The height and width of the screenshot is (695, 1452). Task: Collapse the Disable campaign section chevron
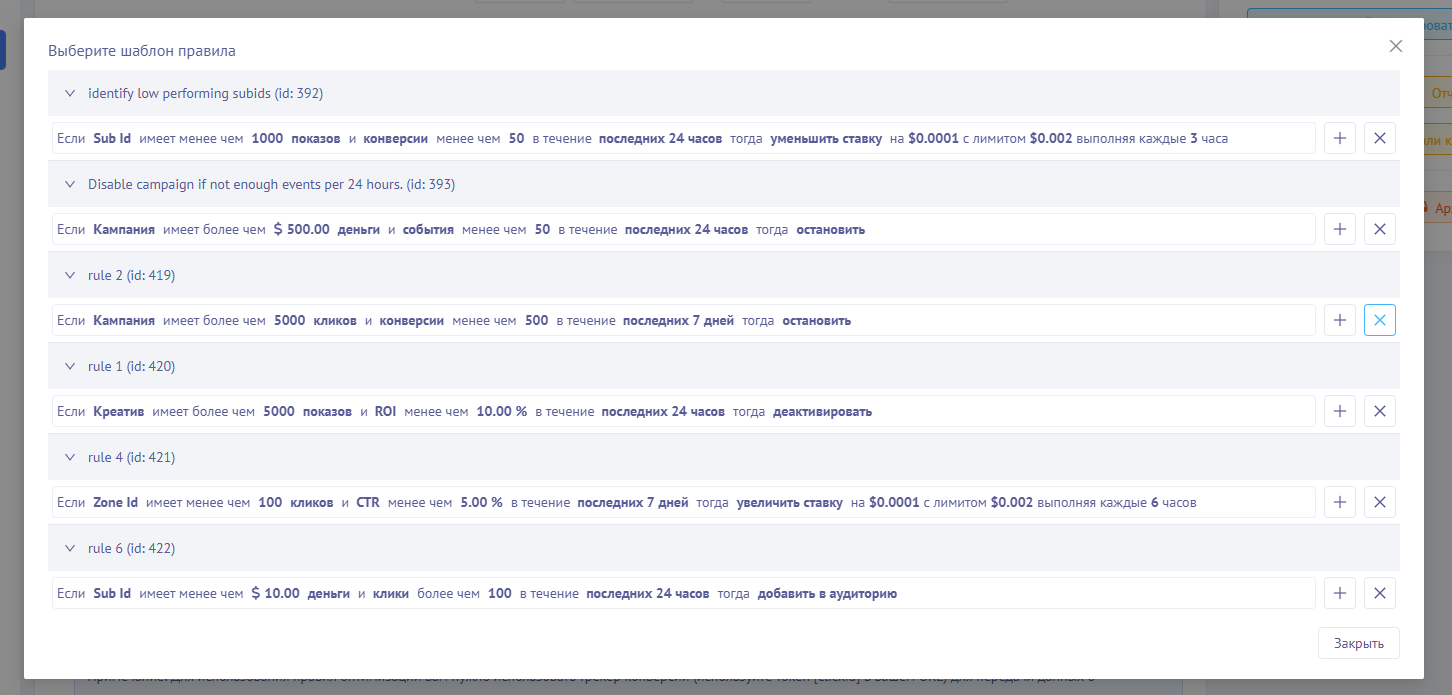click(x=70, y=184)
